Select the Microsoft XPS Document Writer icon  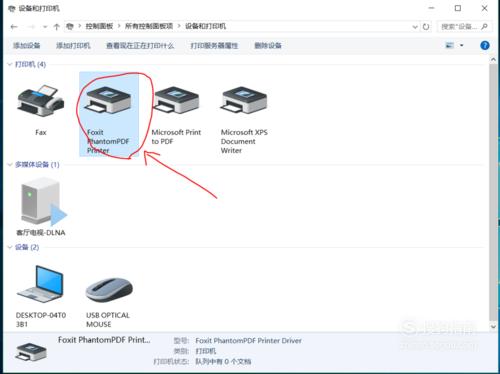click(244, 100)
